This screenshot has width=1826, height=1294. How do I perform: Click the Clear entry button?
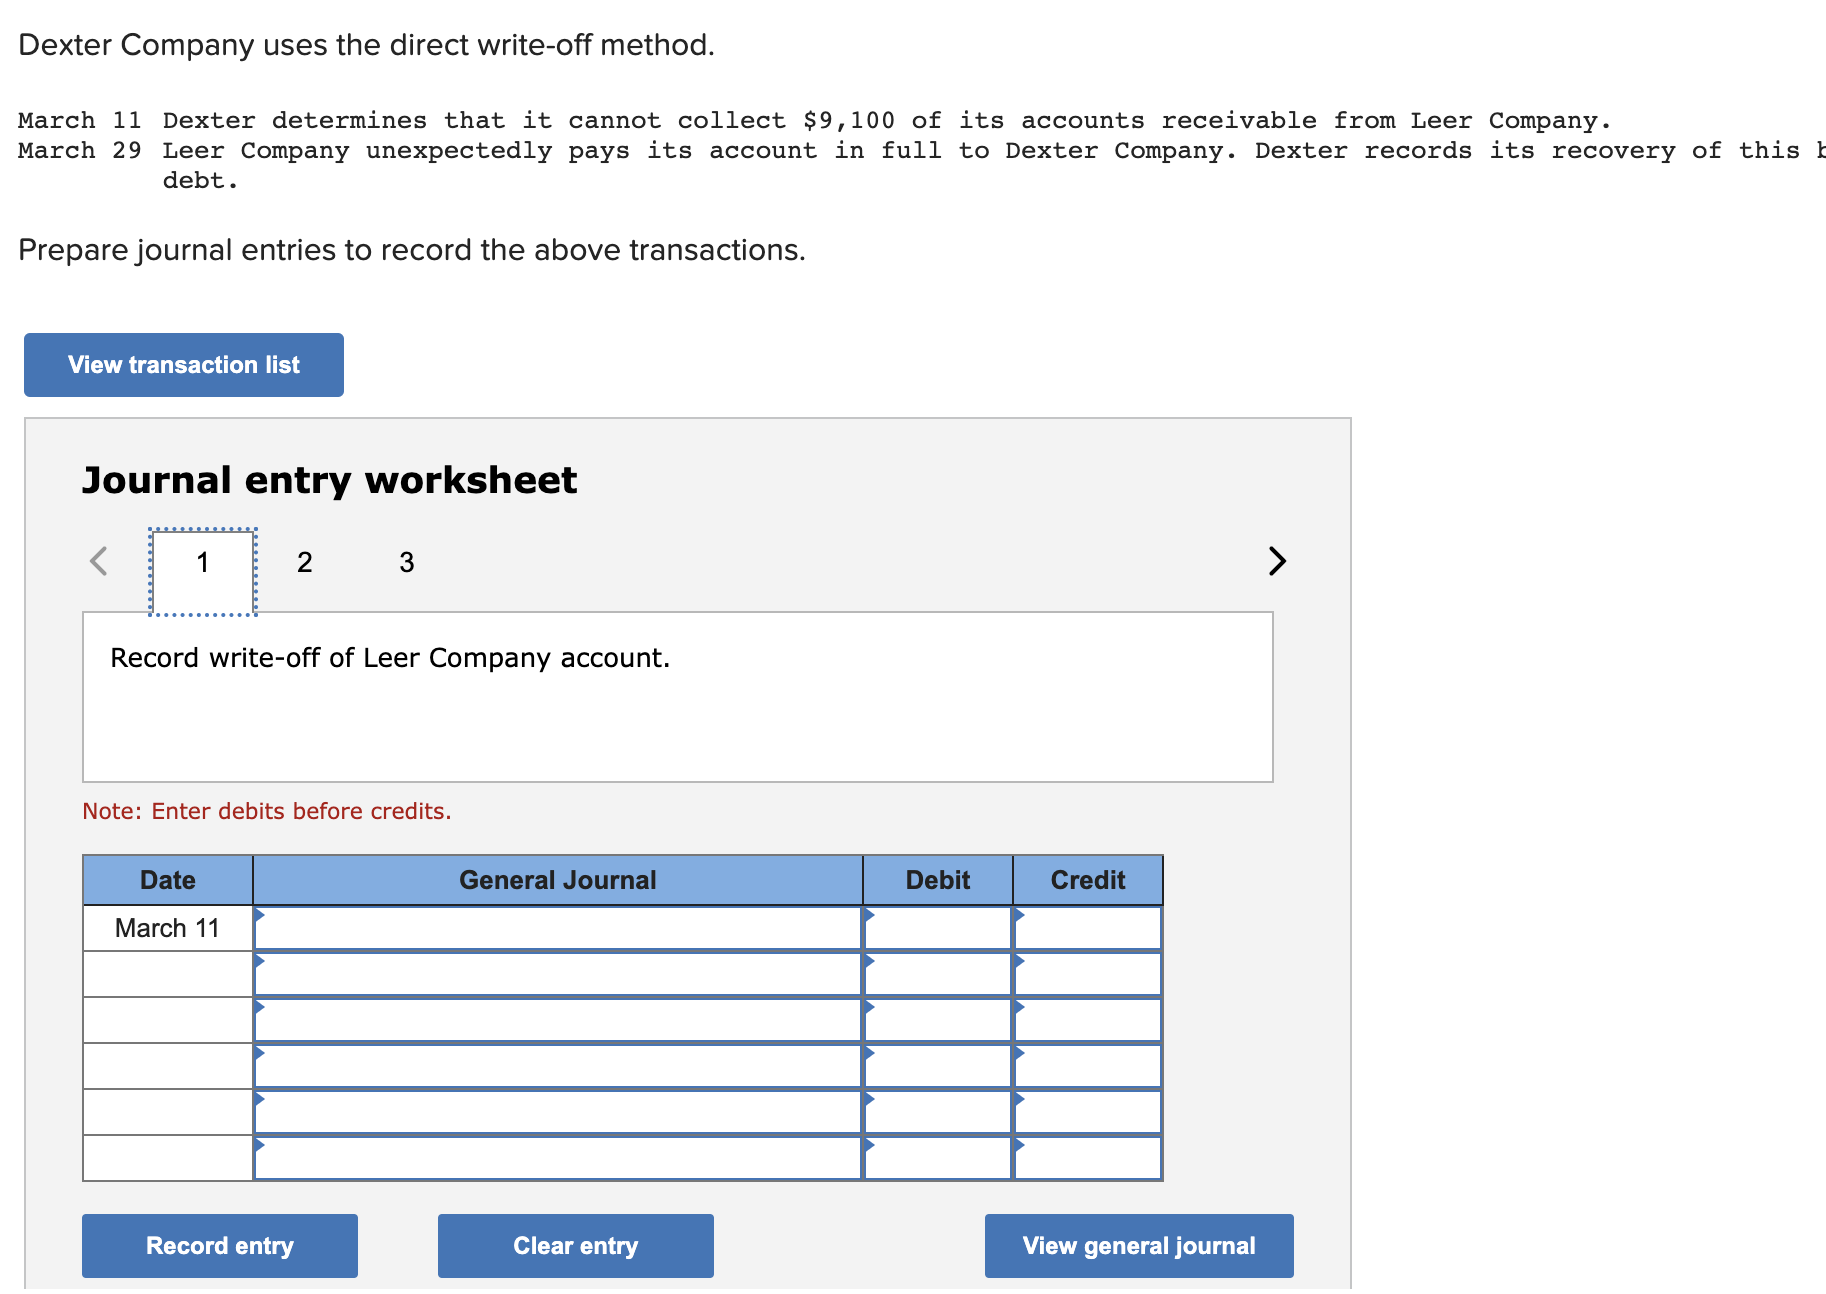(575, 1245)
